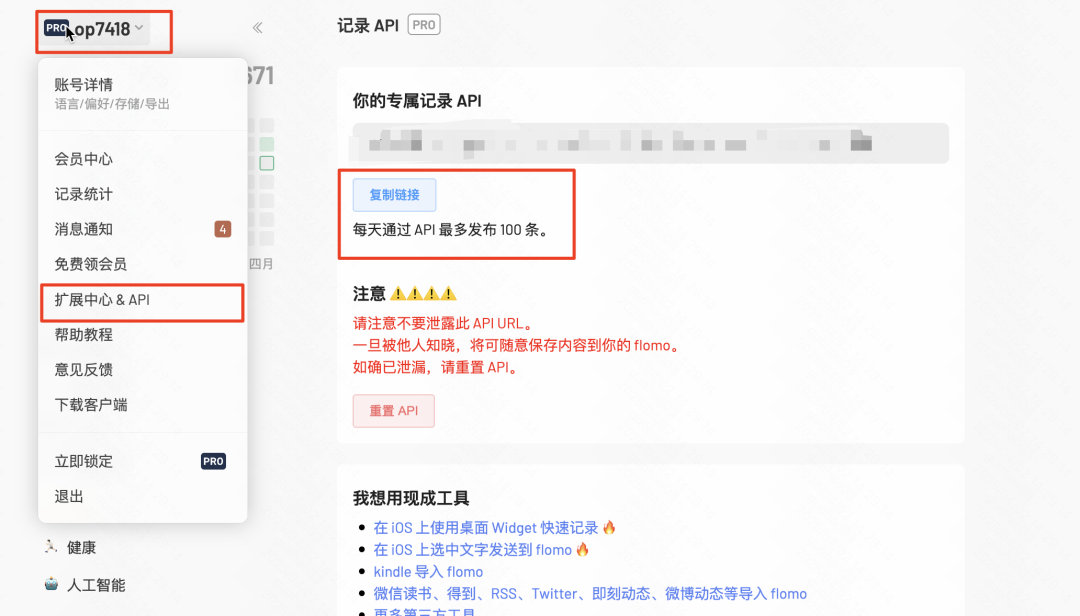Collapse the sidebar with double chevron icon
This screenshot has width=1080, height=616.
tap(257, 28)
